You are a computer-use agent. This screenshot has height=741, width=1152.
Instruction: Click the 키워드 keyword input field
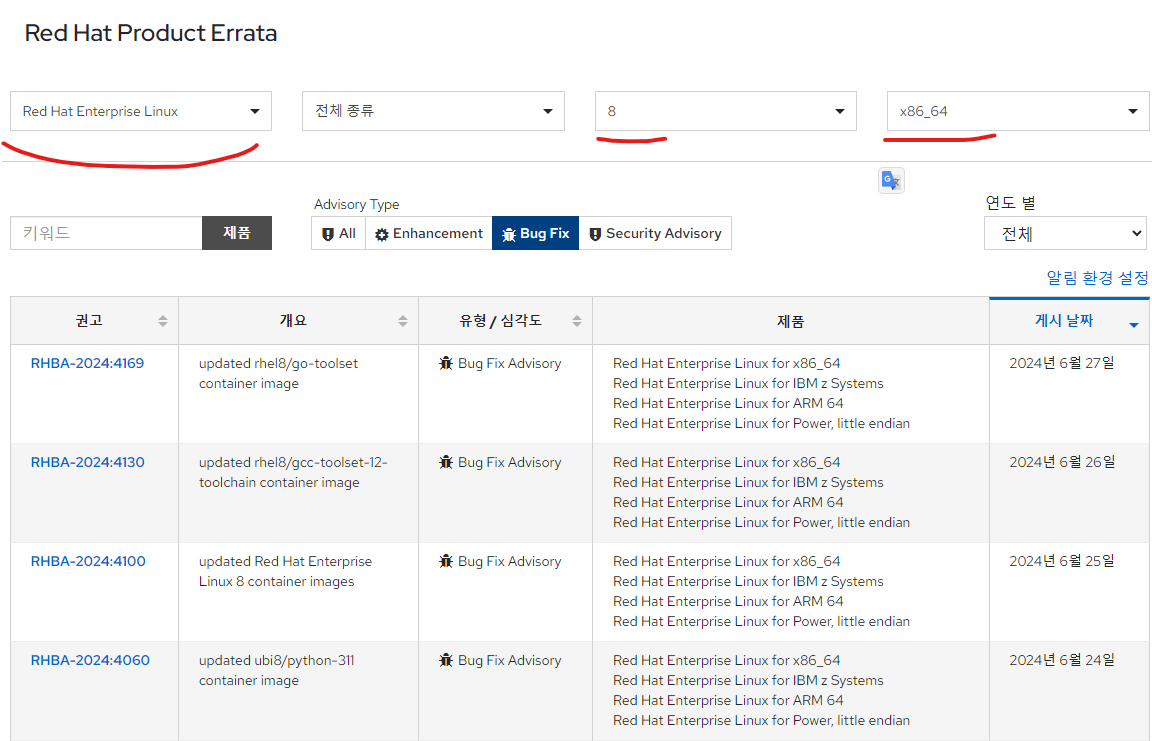pyautogui.click(x=107, y=233)
